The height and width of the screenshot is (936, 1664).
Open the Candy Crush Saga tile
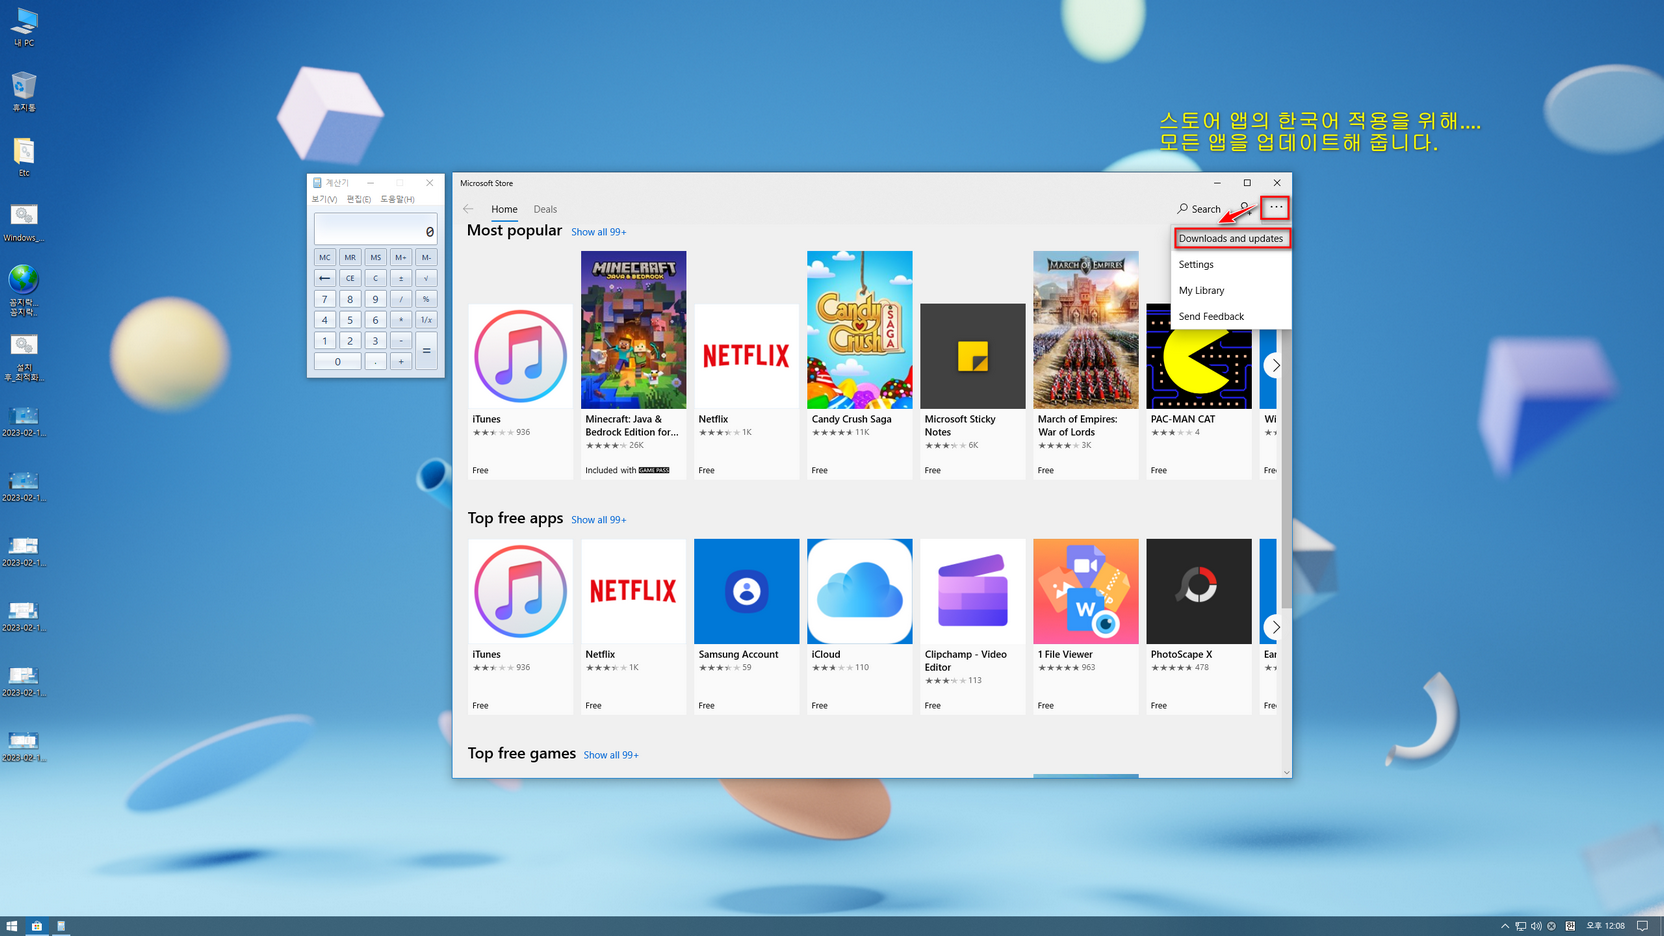(x=859, y=365)
